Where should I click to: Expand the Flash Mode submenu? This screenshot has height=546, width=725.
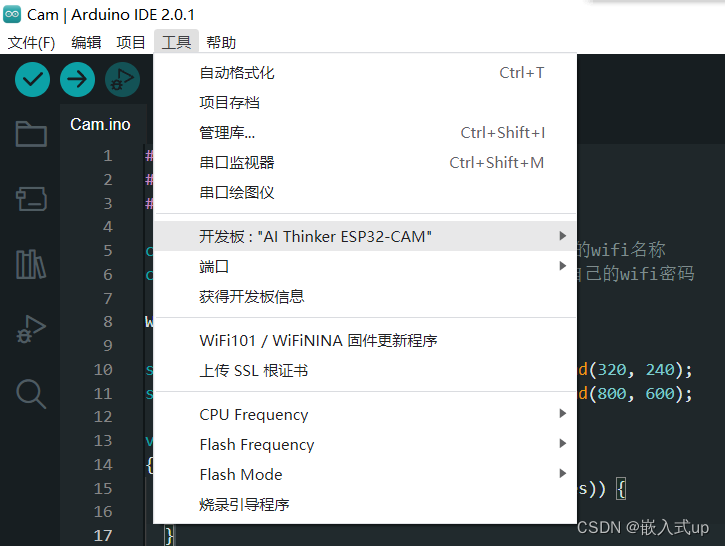365,475
